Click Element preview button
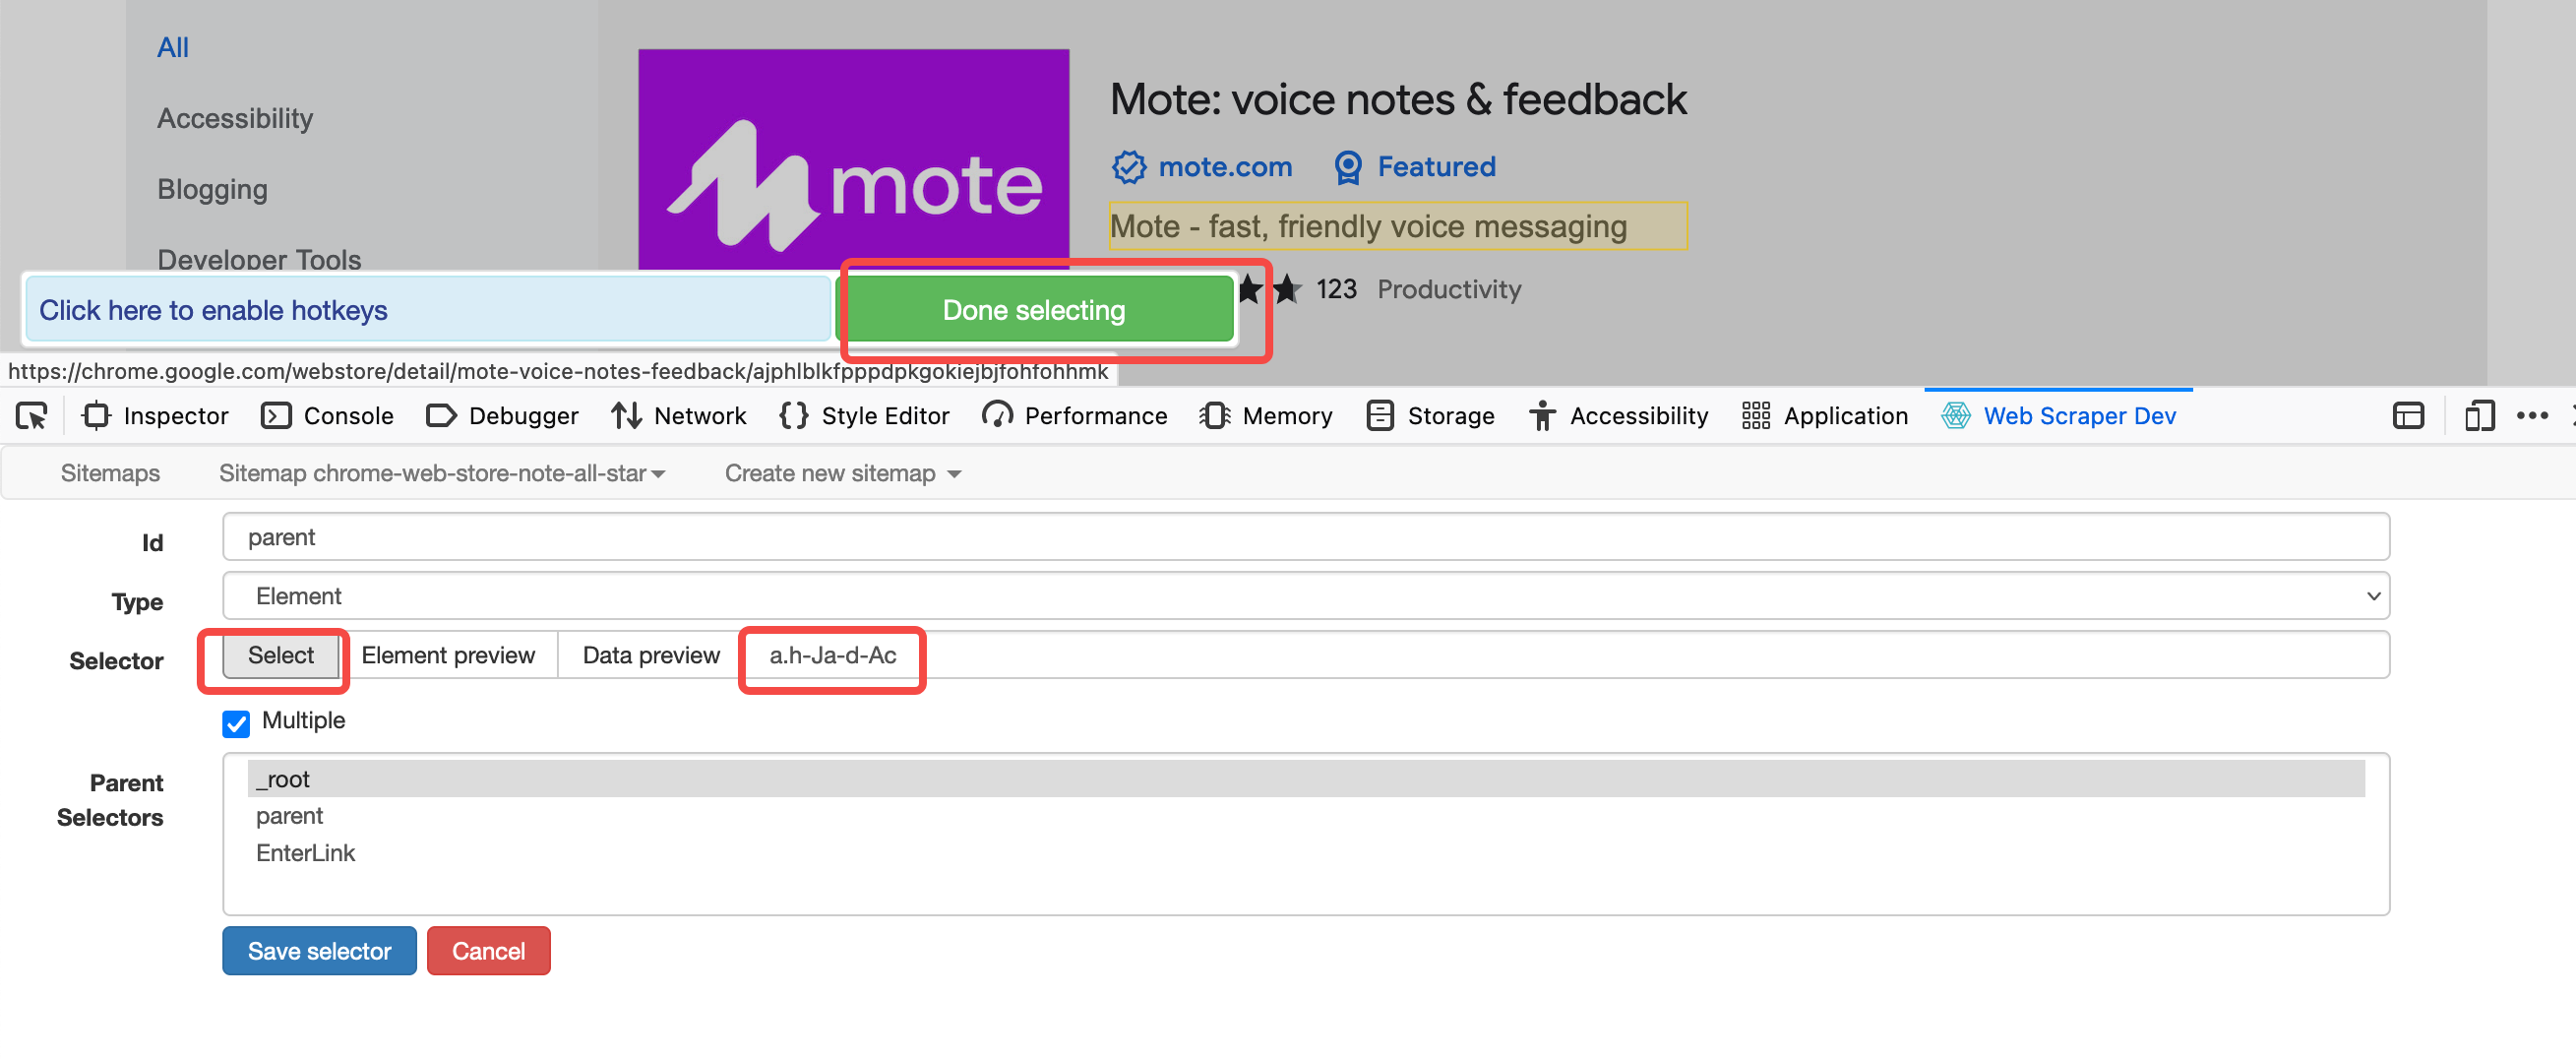The height and width of the screenshot is (1059, 2576). [448, 655]
